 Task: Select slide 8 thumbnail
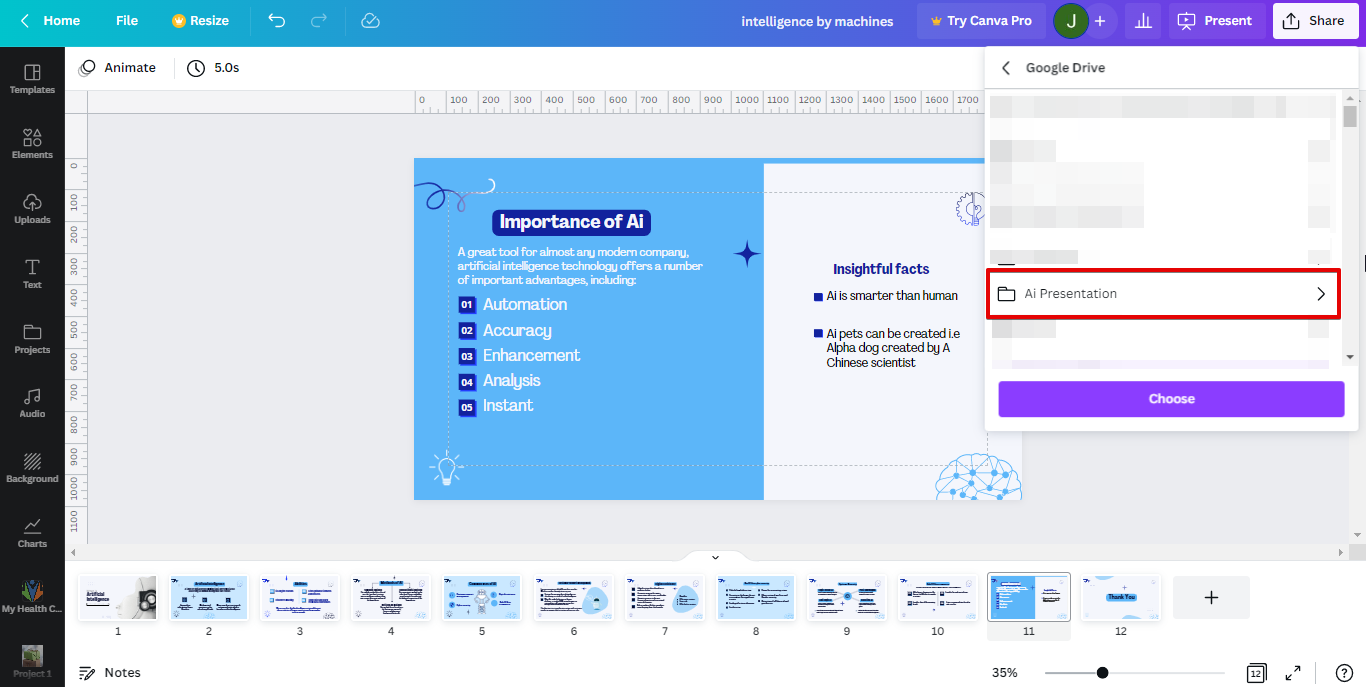(x=756, y=597)
